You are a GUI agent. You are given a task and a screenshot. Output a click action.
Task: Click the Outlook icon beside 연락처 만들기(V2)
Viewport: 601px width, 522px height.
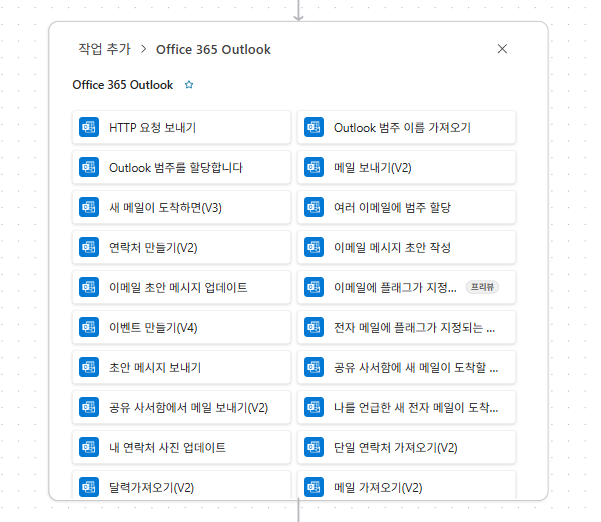[x=89, y=247]
